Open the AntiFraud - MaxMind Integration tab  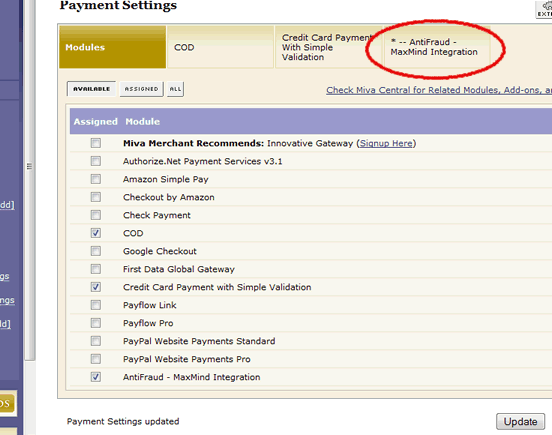pos(436,47)
